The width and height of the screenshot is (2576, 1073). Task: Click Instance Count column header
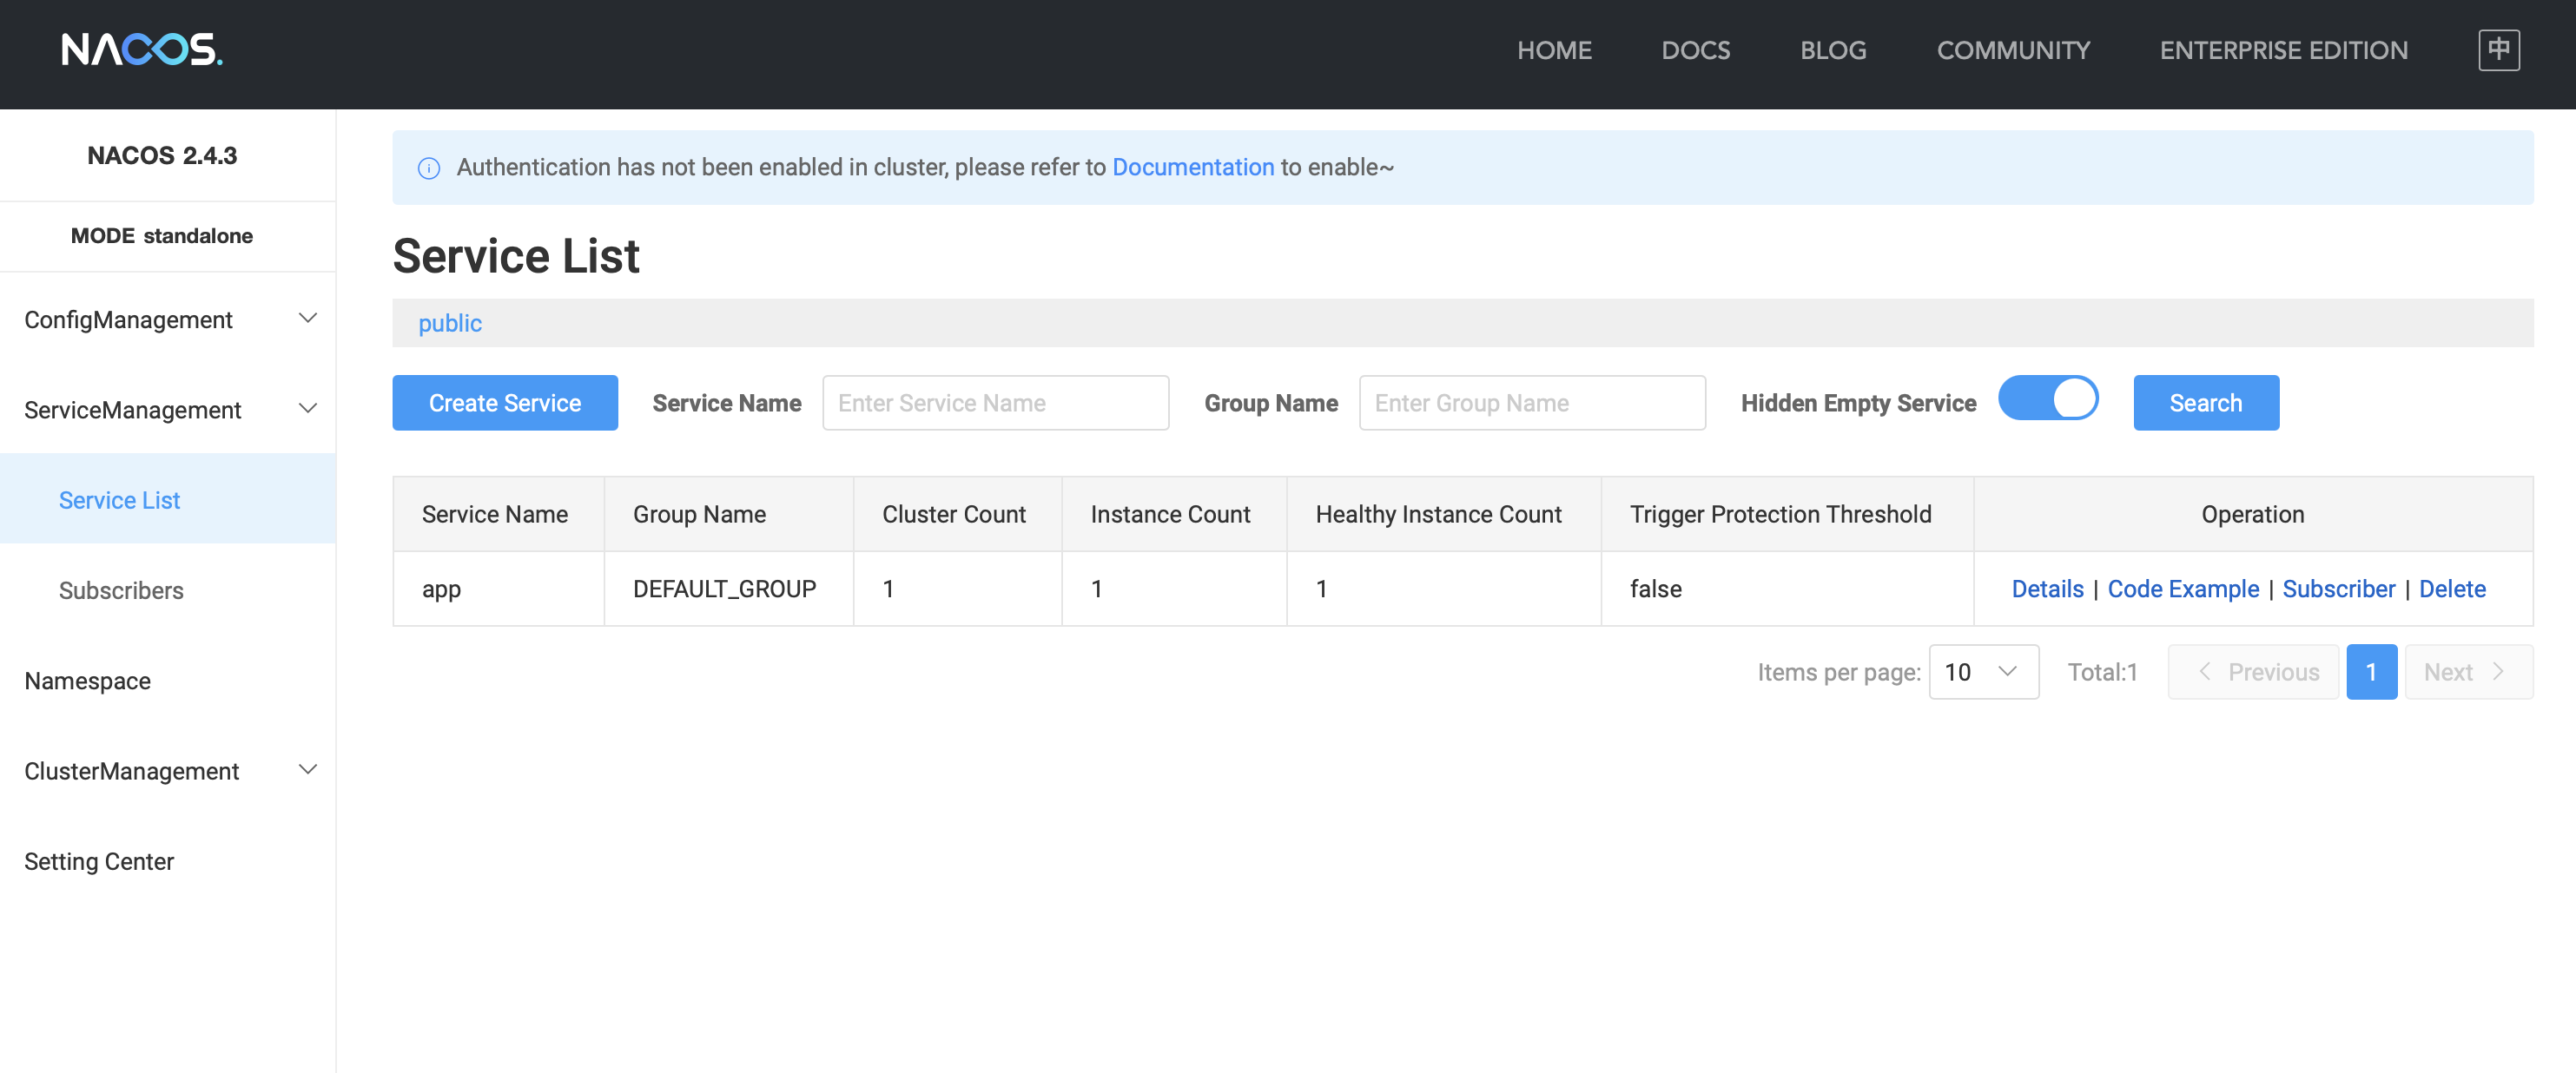1174,514
